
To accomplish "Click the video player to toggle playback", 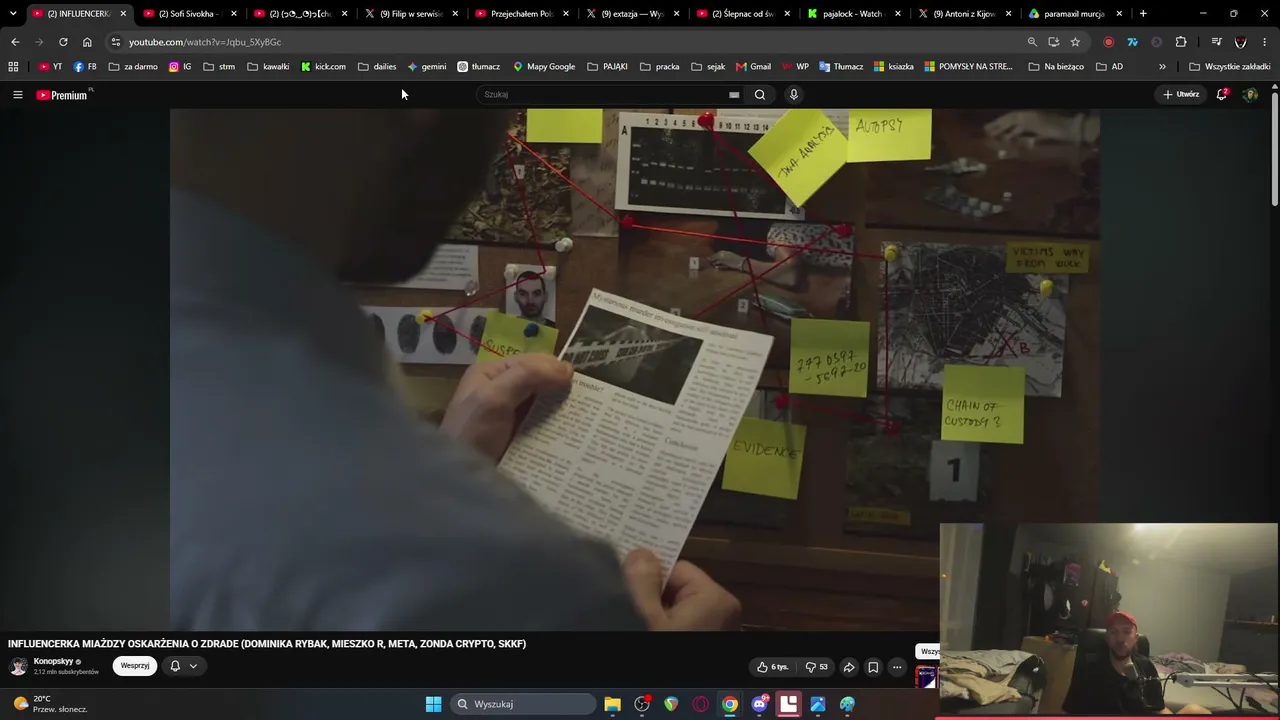I will tap(635, 370).
